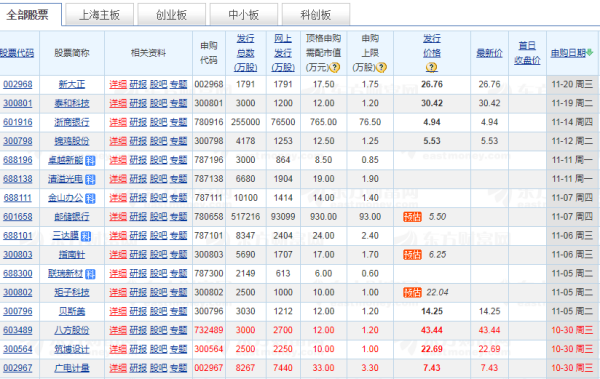Open stock code 002968 link
Image resolution: width=600 pixels, height=379 pixels.
tap(18, 84)
